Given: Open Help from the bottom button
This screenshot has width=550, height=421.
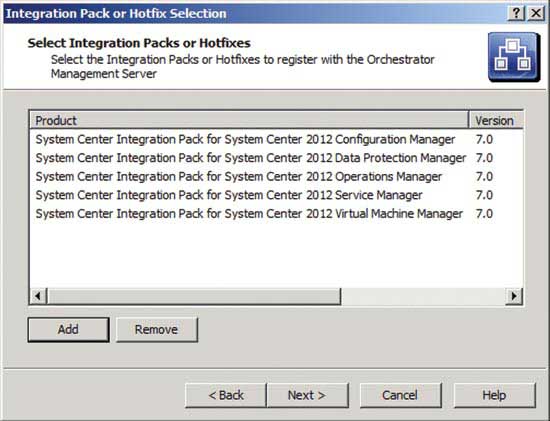Looking at the screenshot, I should click(495, 395).
